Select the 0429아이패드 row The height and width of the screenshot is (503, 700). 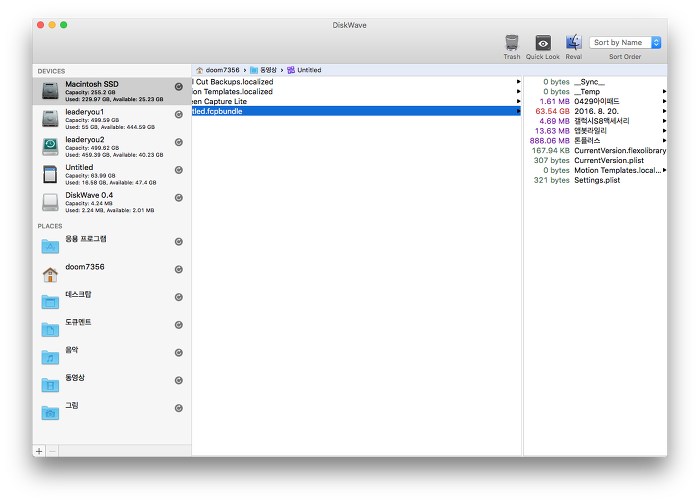click(596, 101)
